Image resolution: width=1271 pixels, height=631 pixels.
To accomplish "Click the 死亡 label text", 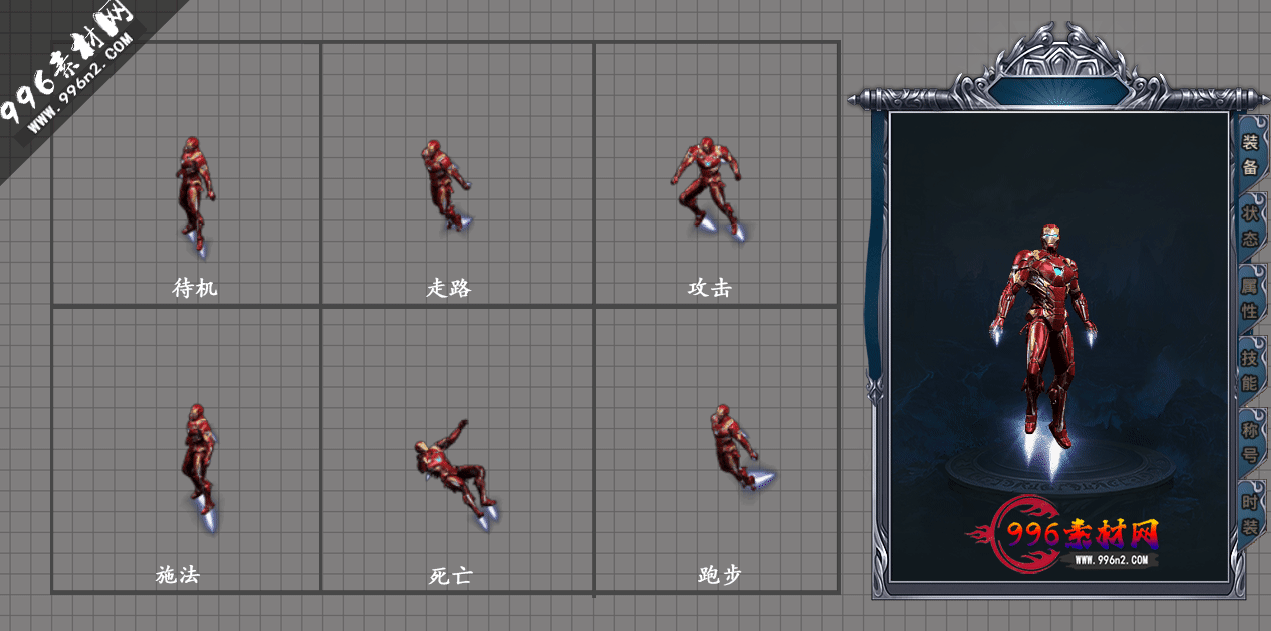I will click(x=451, y=576).
